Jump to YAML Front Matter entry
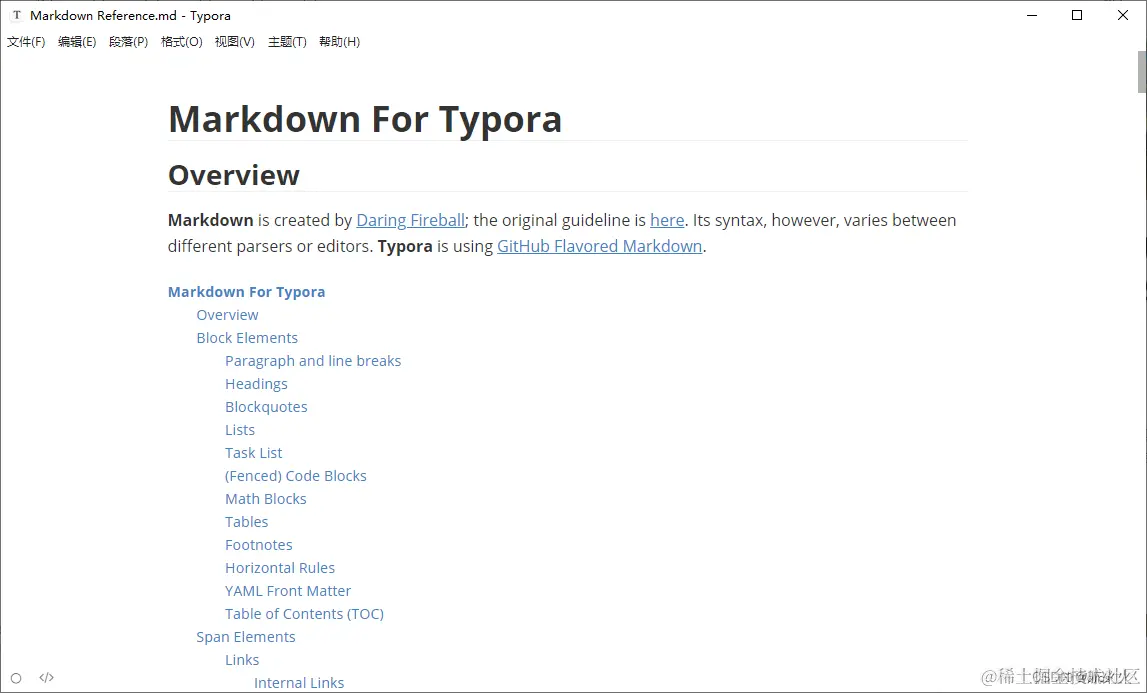The height and width of the screenshot is (693, 1147). click(x=288, y=591)
